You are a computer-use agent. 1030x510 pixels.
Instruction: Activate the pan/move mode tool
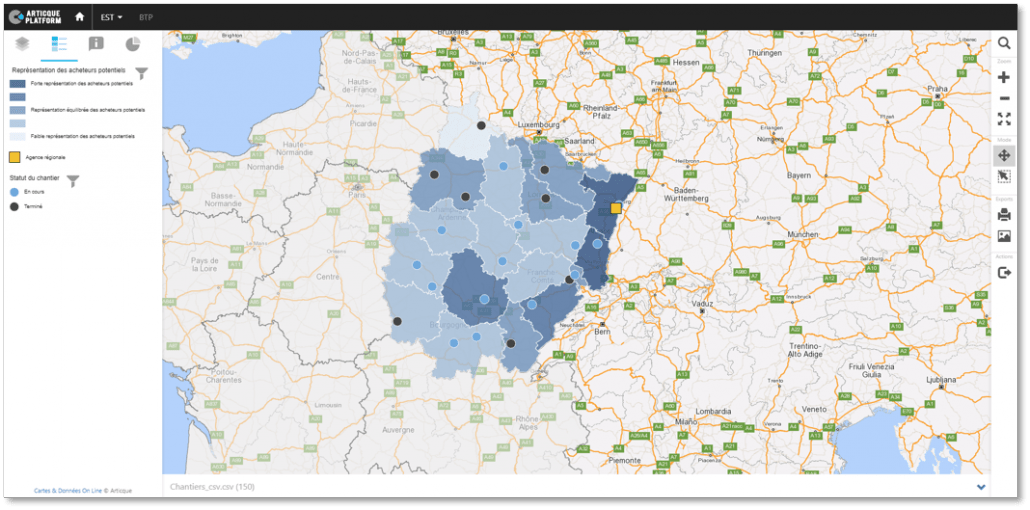point(1004,155)
